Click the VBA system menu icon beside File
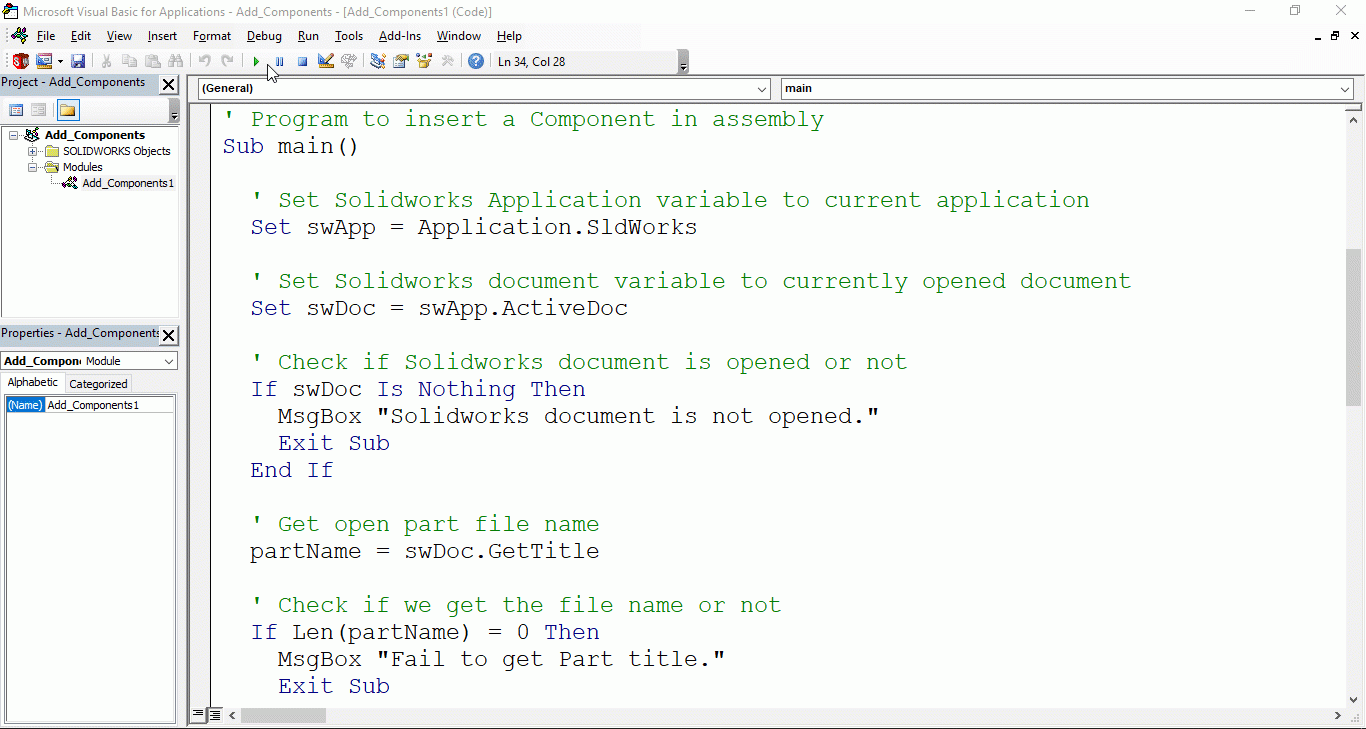The height and width of the screenshot is (729, 1366). pos(19,35)
